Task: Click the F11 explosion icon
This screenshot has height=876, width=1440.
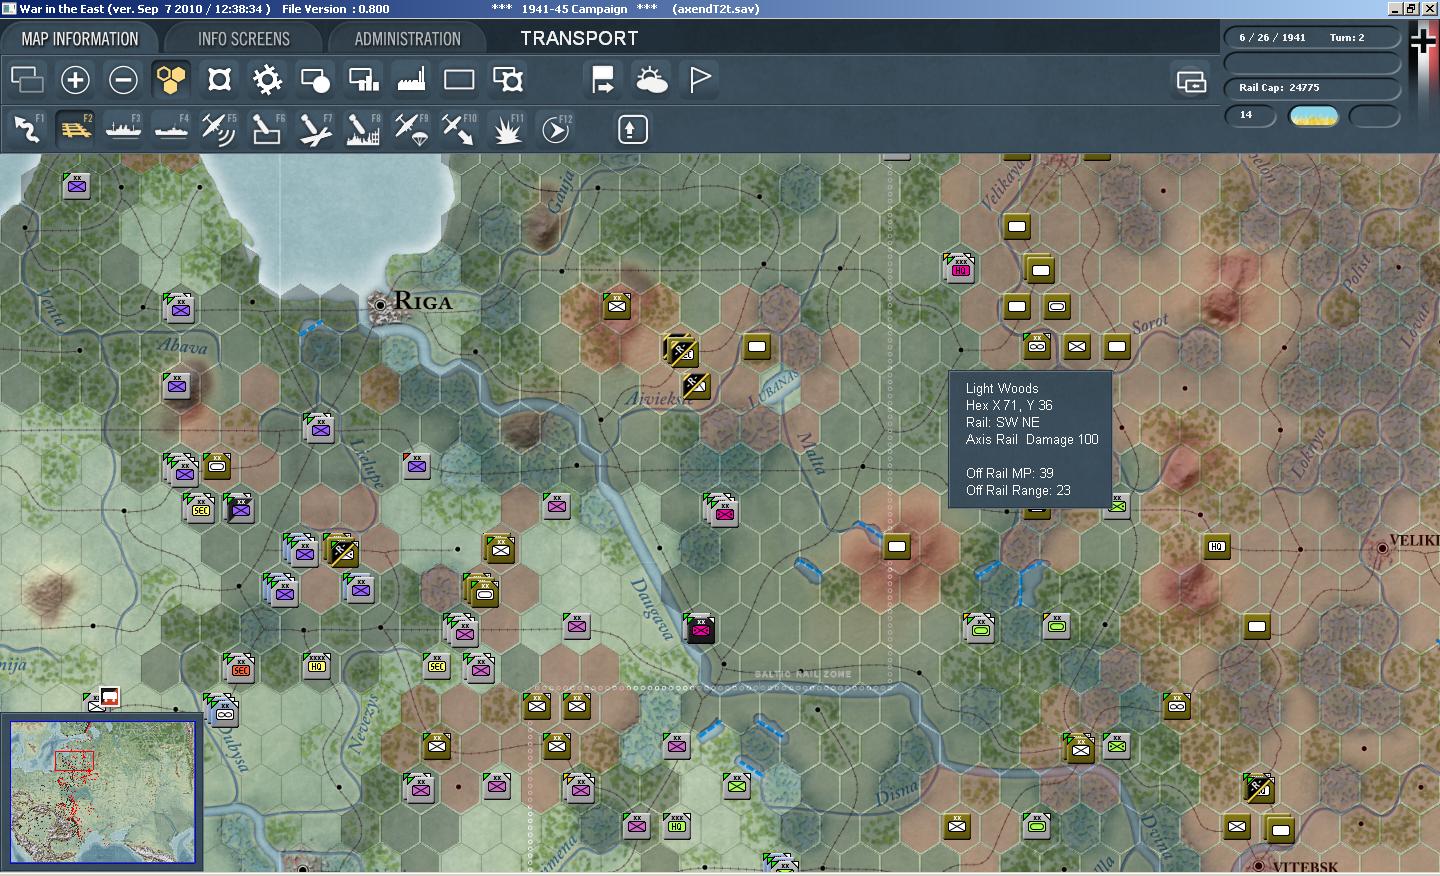Action: (x=507, y=129)
